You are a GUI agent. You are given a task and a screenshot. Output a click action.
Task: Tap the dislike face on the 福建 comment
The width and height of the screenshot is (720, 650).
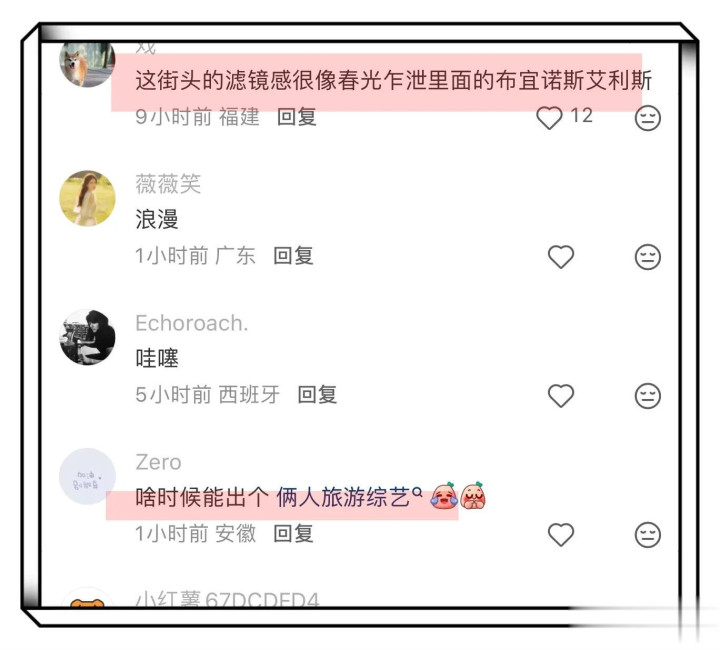tap(647, 118)
